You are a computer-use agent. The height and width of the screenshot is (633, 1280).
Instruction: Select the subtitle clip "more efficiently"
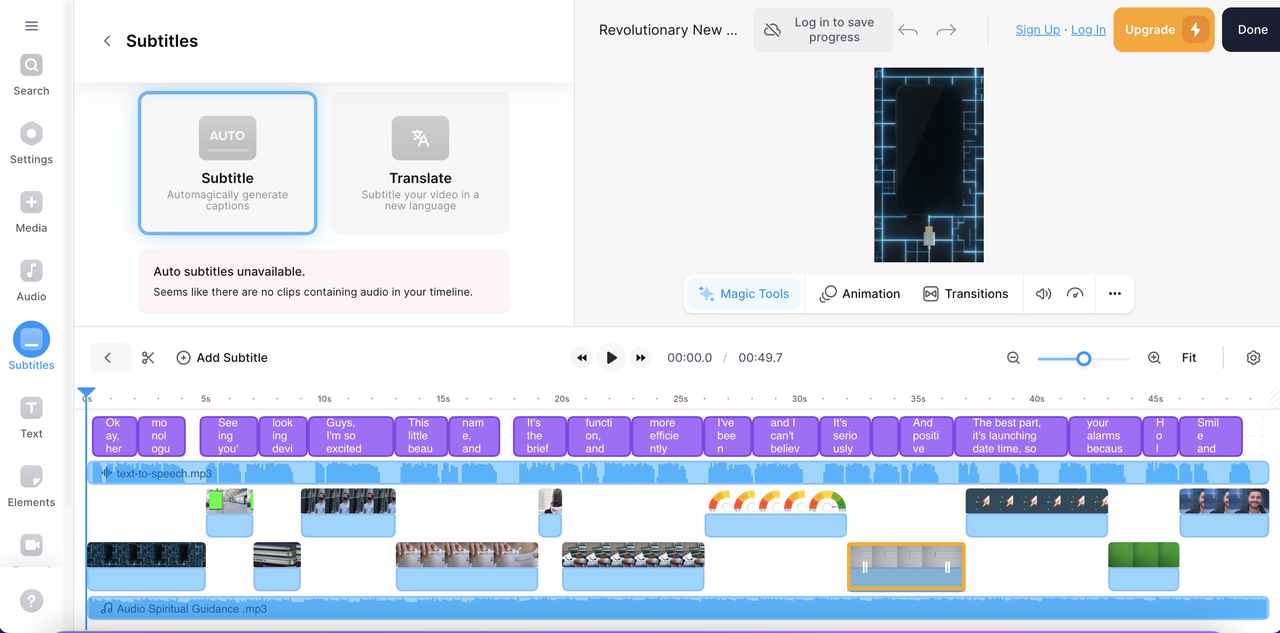667,436
